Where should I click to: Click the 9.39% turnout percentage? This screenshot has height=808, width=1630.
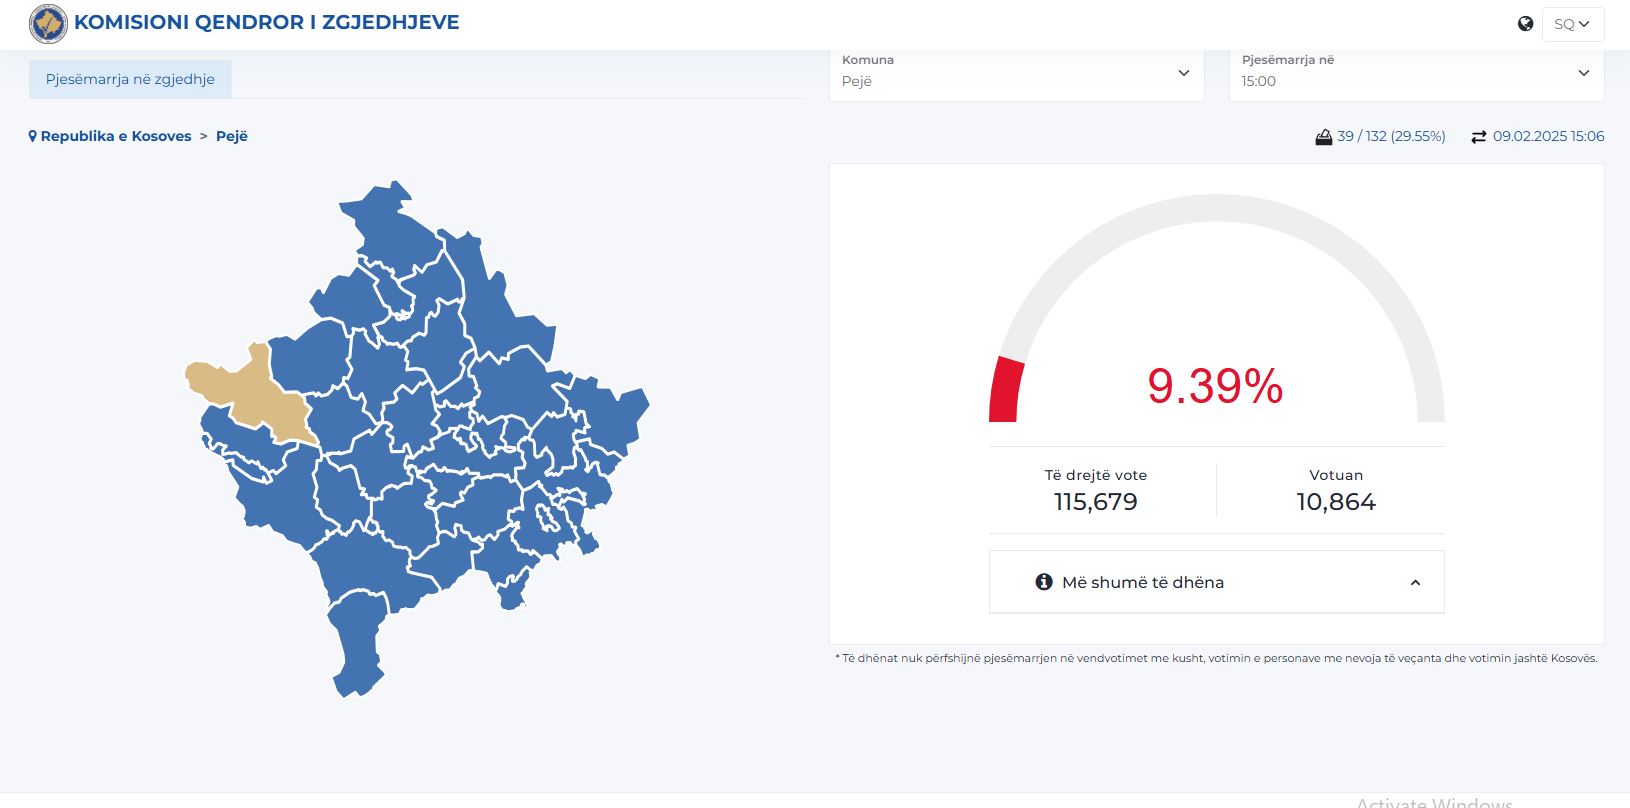(1215, 386)
